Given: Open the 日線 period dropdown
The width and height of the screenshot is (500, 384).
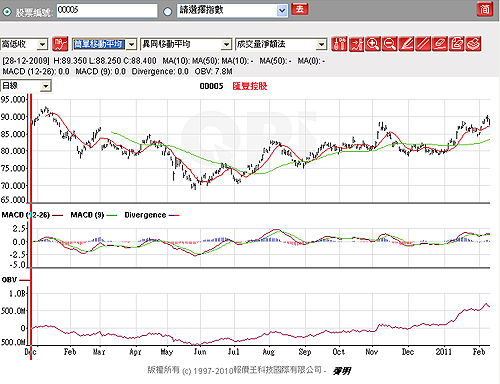Looking at the screenshot, I should pyautogui.click(x=26, y=86).
